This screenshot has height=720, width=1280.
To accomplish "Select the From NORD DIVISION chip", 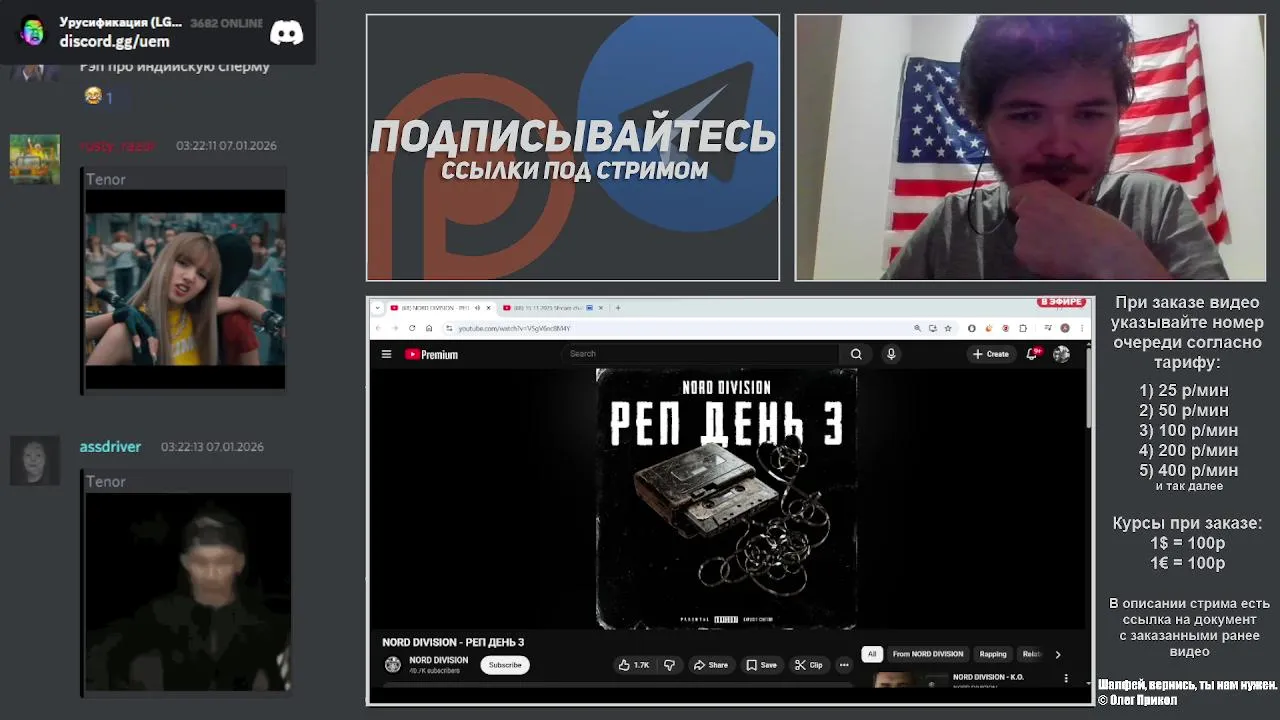I will point(928,654).
